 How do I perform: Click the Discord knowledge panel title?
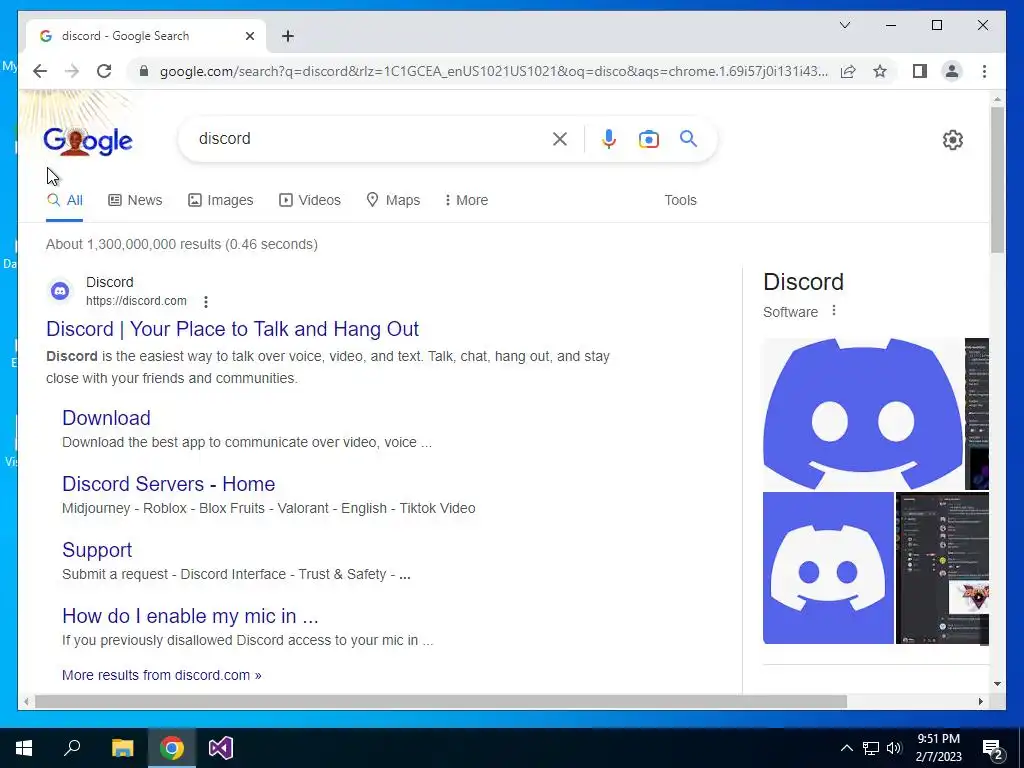click(803, 282)
